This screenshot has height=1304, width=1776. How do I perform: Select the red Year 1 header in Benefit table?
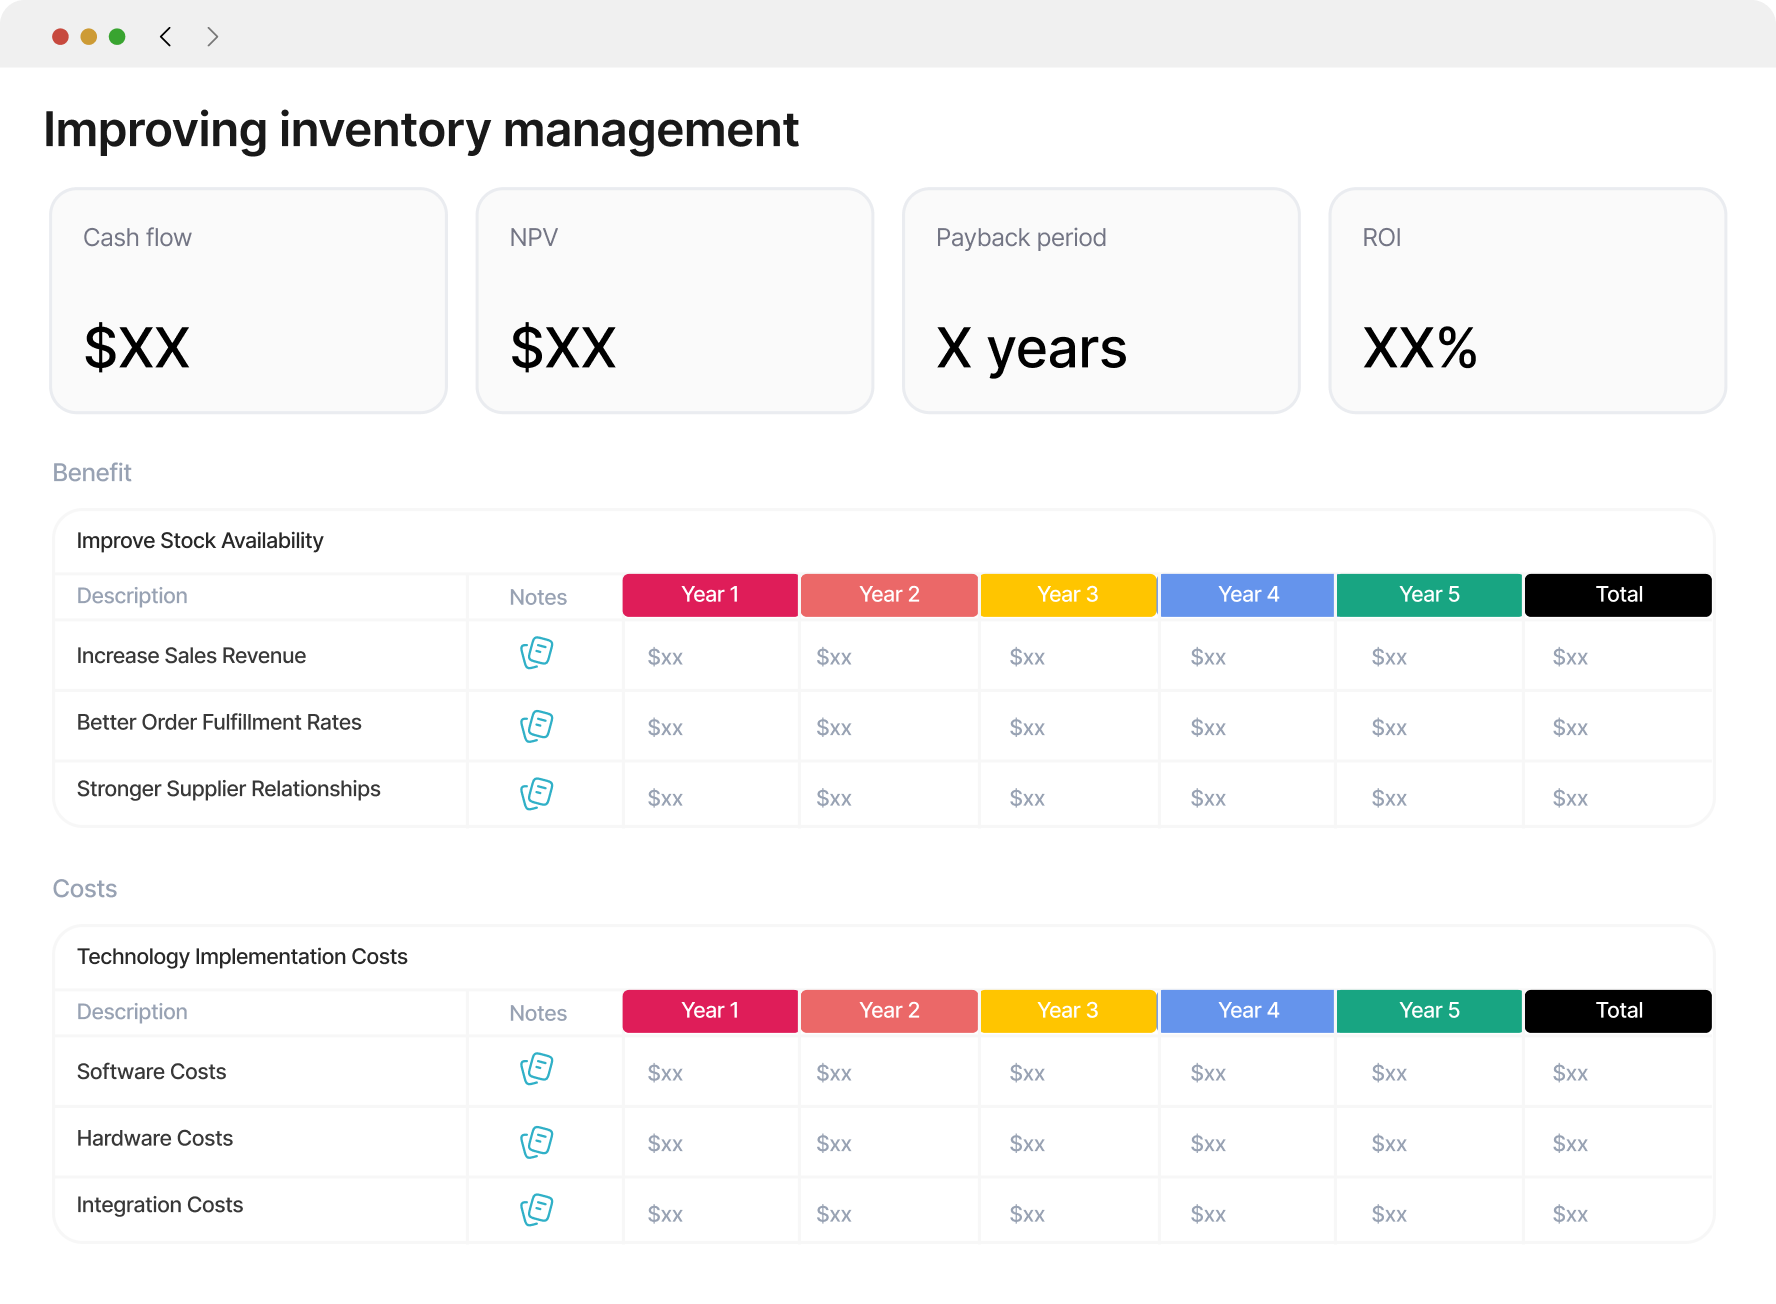point(710,595)
